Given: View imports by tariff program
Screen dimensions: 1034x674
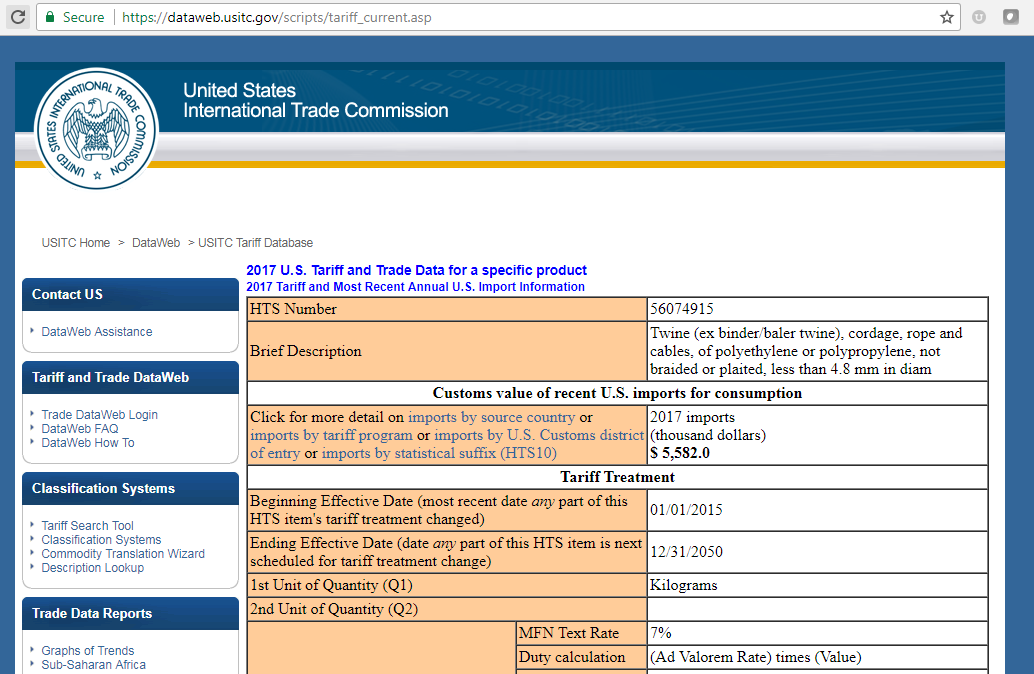Looking at the screenshot, I should tap(331, 435).
